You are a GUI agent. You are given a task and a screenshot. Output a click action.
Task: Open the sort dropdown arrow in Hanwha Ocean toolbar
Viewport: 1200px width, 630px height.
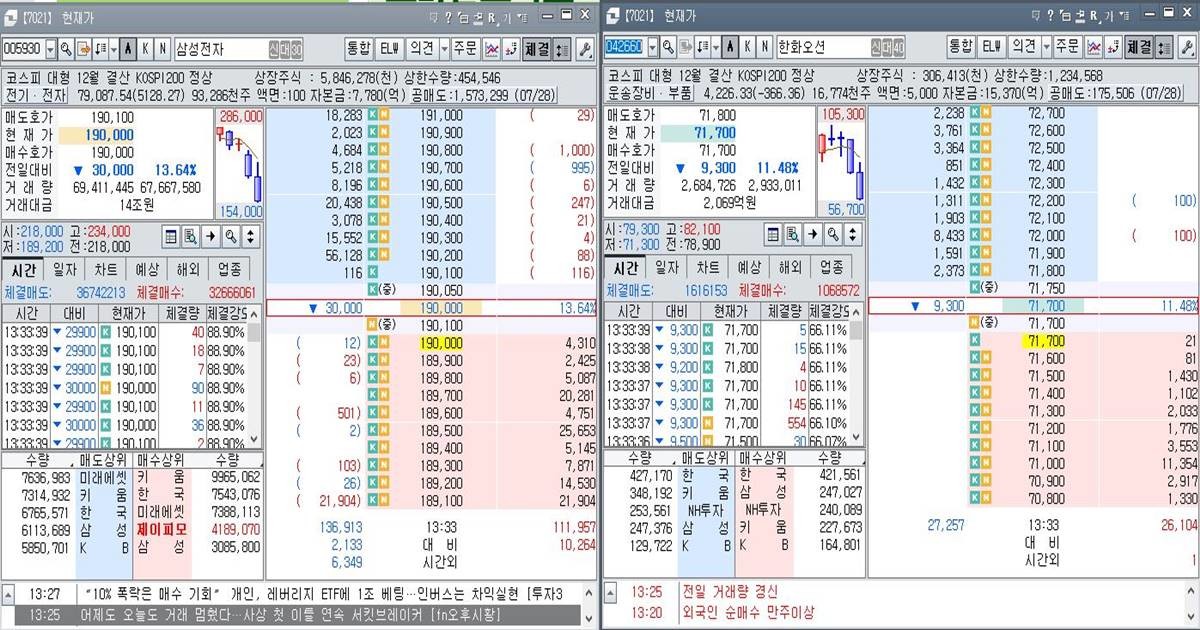pos(716,48)
